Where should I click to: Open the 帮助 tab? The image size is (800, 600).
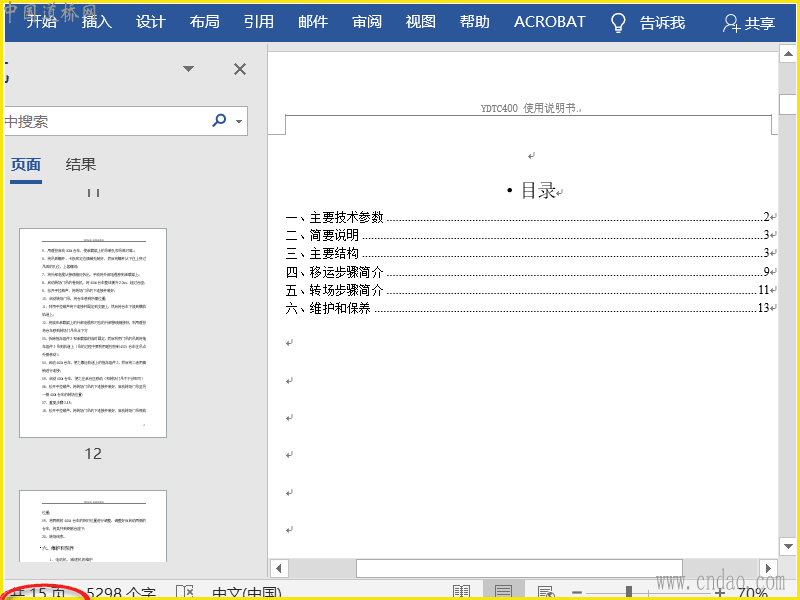point(474,22)
